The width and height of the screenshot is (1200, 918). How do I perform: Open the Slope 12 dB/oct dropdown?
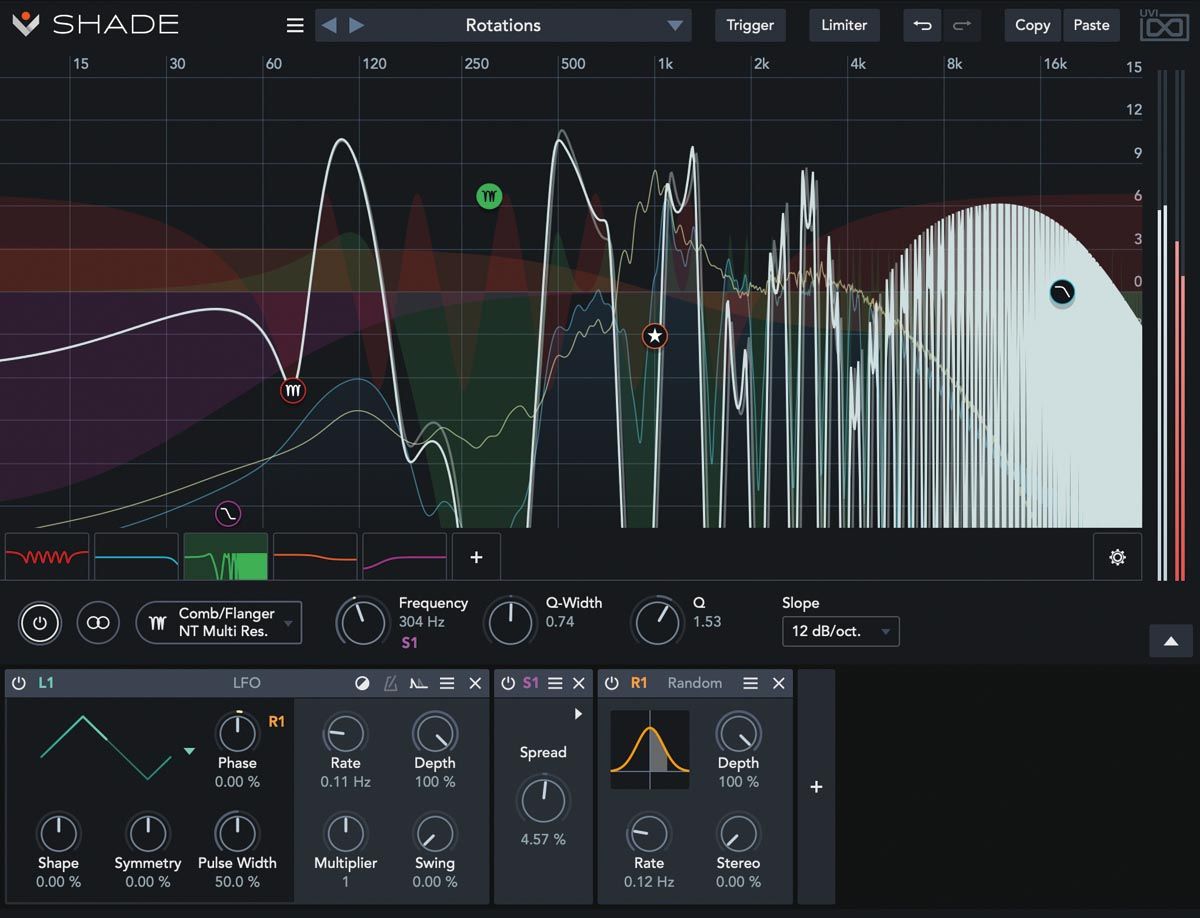click(840, 631)
